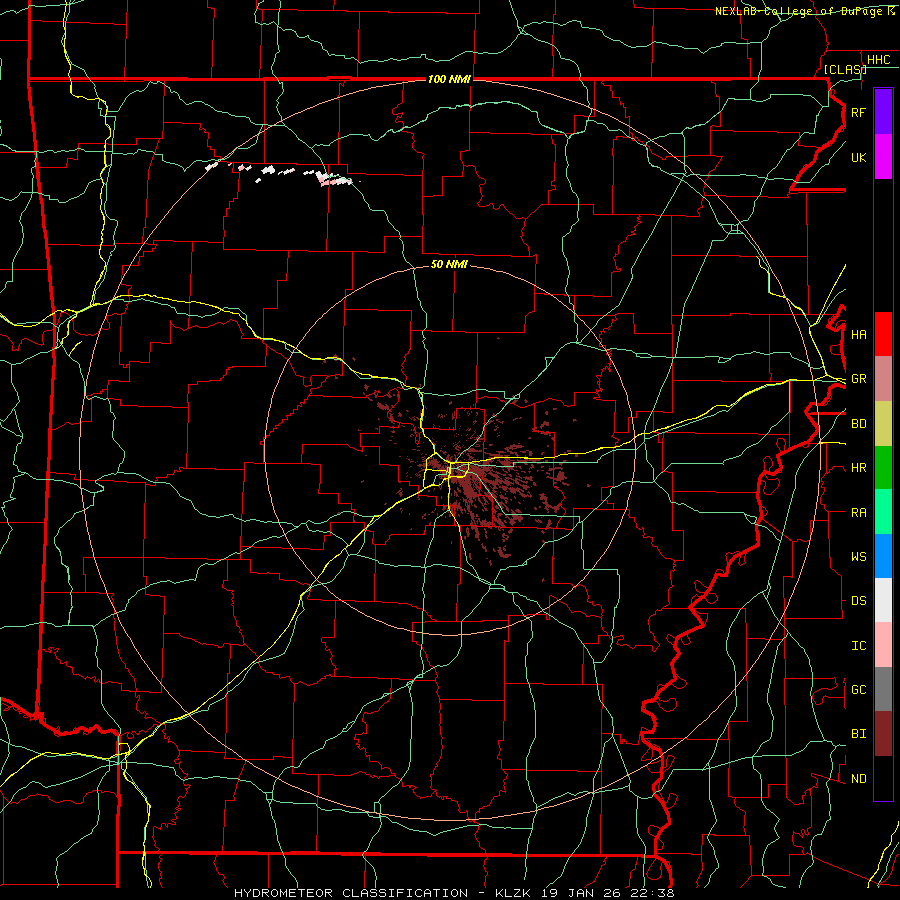Click the GC legend label
The height and width of the screenshot is (900, 900).
pos(858,690)
